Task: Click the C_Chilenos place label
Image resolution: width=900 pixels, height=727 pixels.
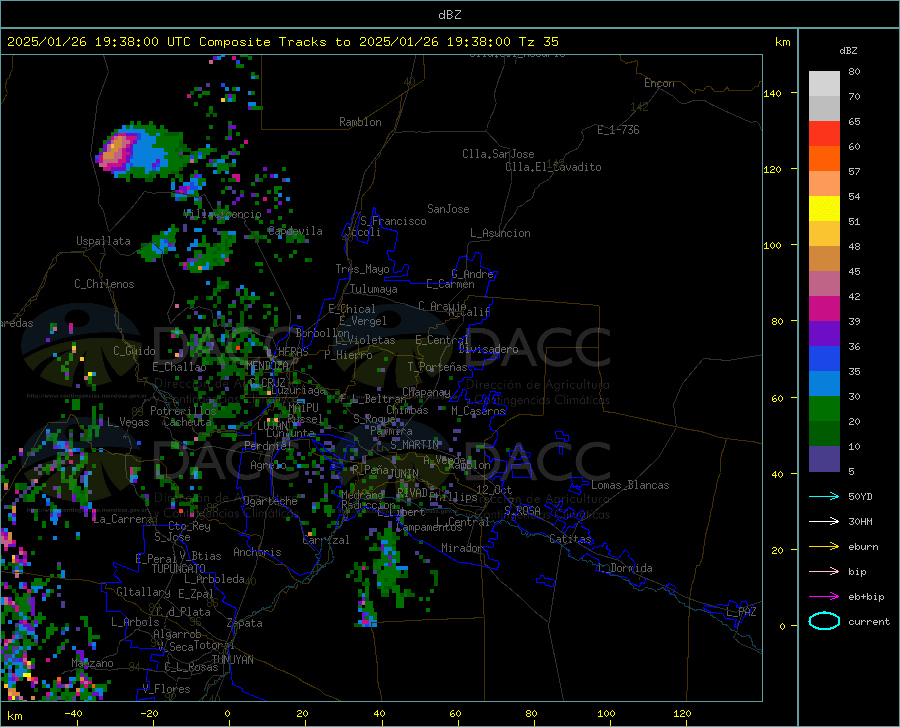Action: coord(104,284)
